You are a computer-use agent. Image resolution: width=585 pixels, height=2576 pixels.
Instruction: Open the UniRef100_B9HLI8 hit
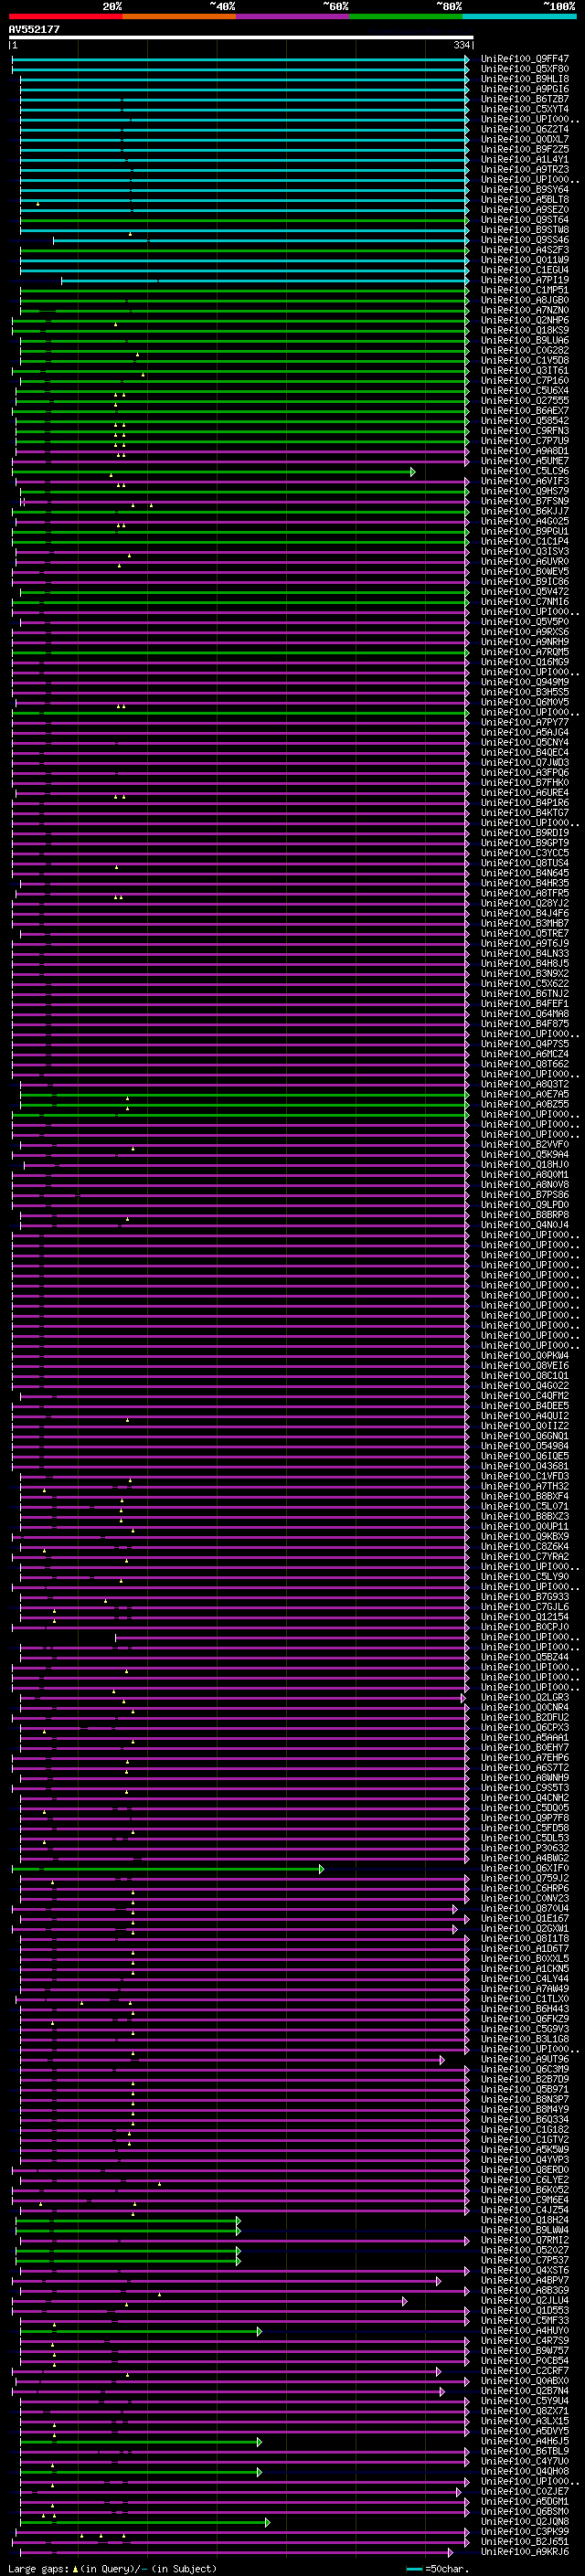525,79
